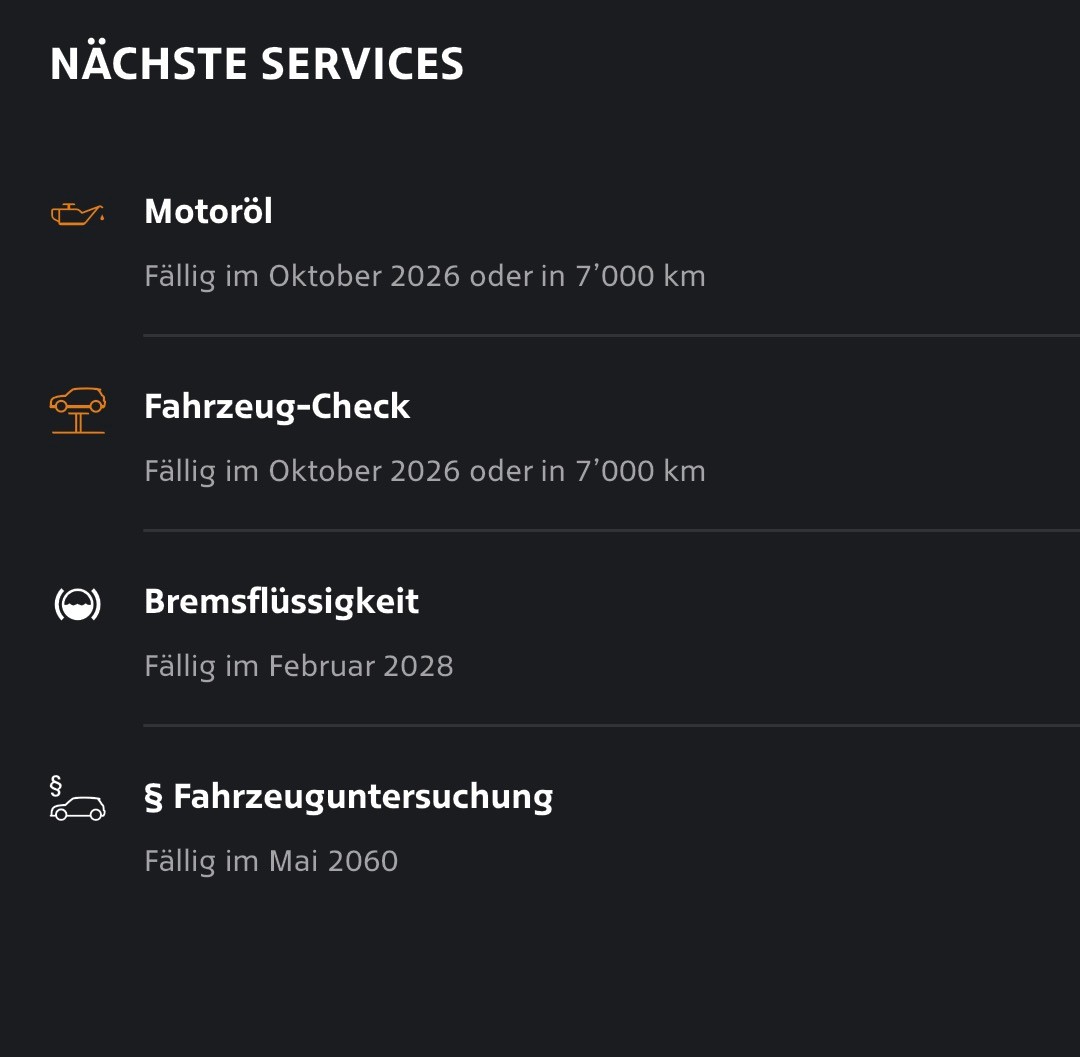Viewport: 1080px width, 1057px height.
Task: Tap the brake fluid warning icon
Action: [x=78, y=604]
